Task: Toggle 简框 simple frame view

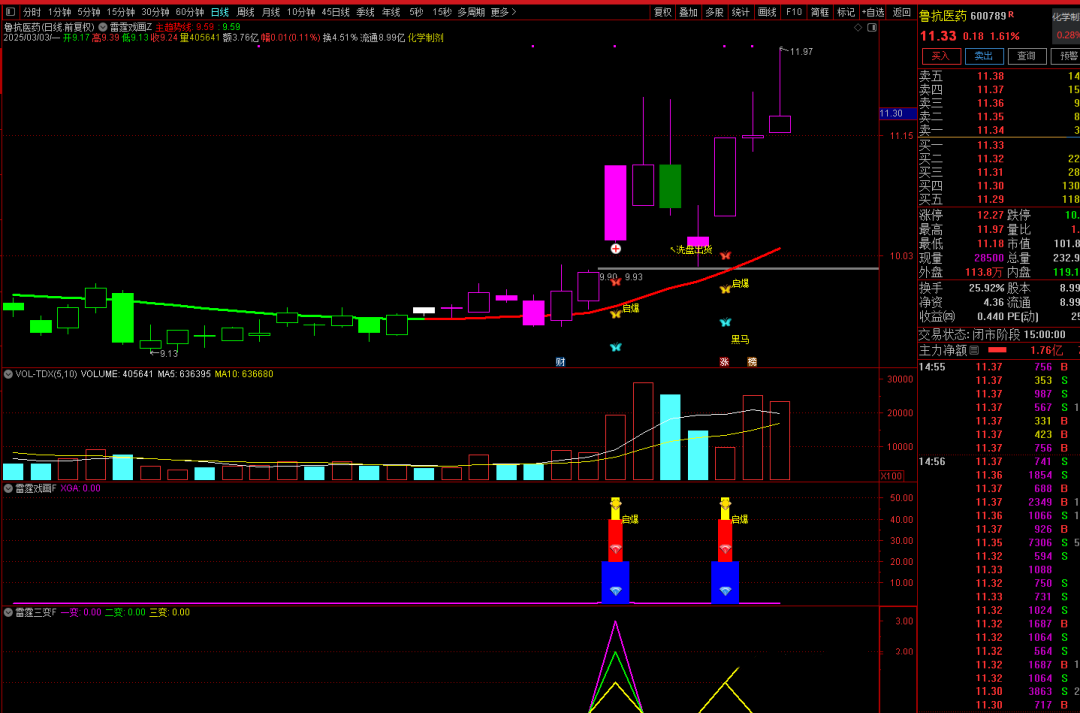Action: (819, 12)
